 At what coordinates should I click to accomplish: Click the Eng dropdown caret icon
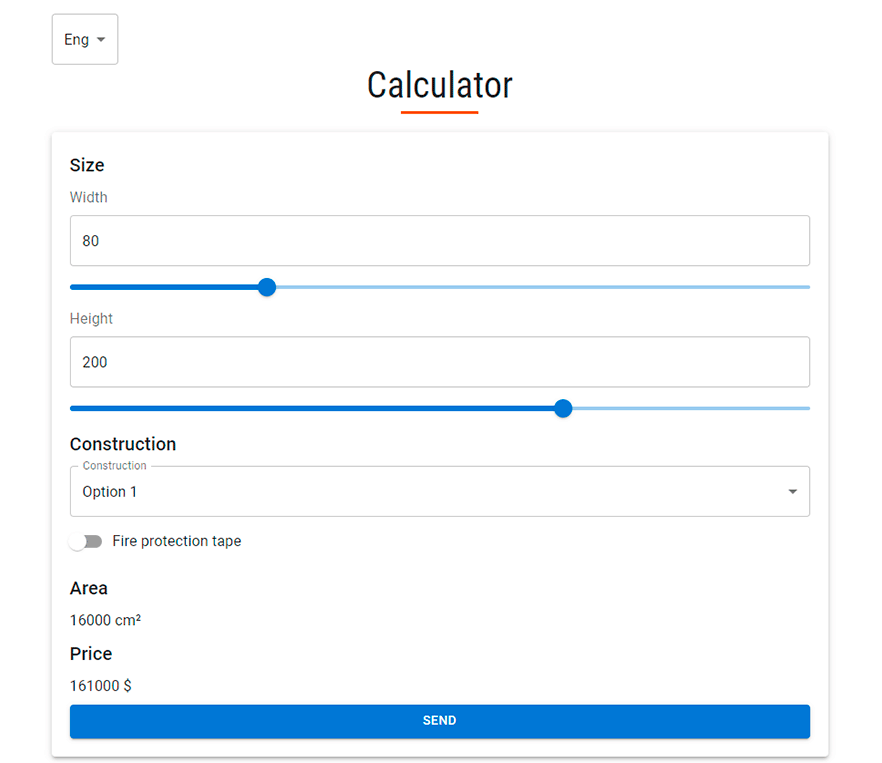100,39
